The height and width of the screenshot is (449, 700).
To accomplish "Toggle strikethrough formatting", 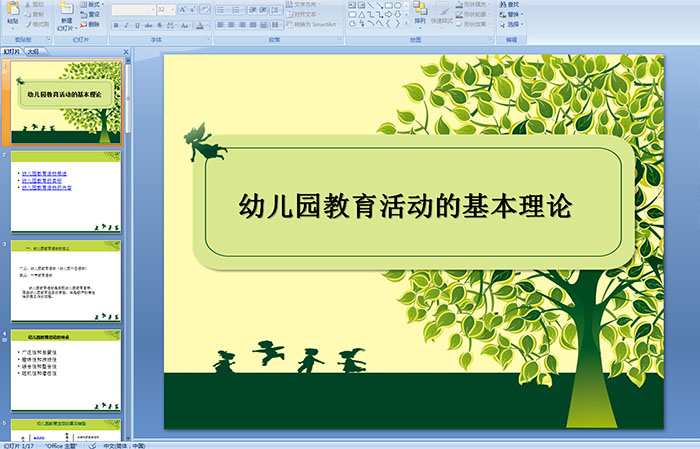I will 148,25.
